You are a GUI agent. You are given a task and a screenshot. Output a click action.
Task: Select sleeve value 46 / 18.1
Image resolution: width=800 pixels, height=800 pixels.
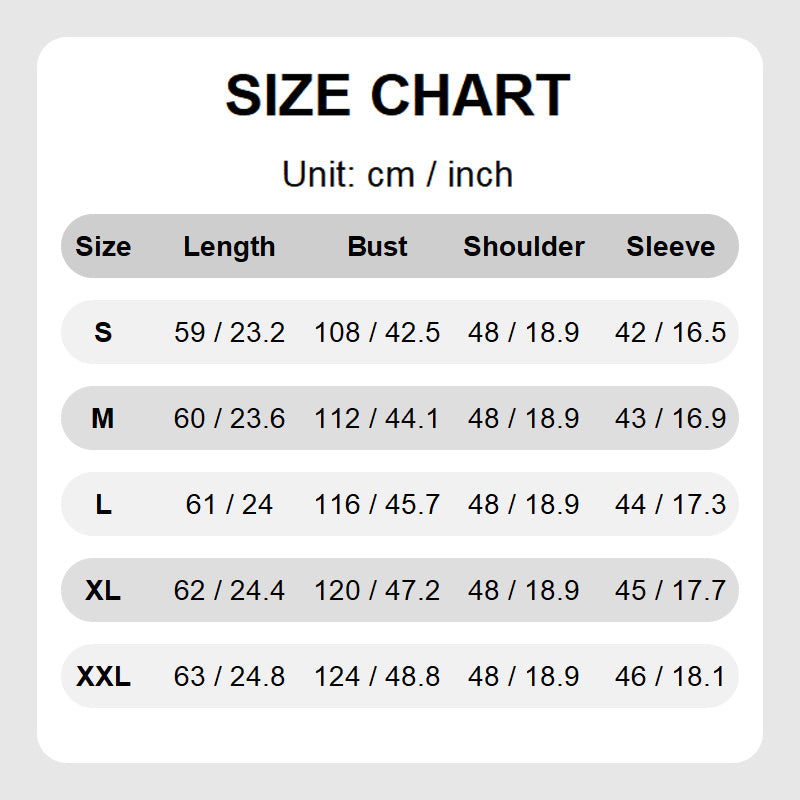tap(670, 677)
